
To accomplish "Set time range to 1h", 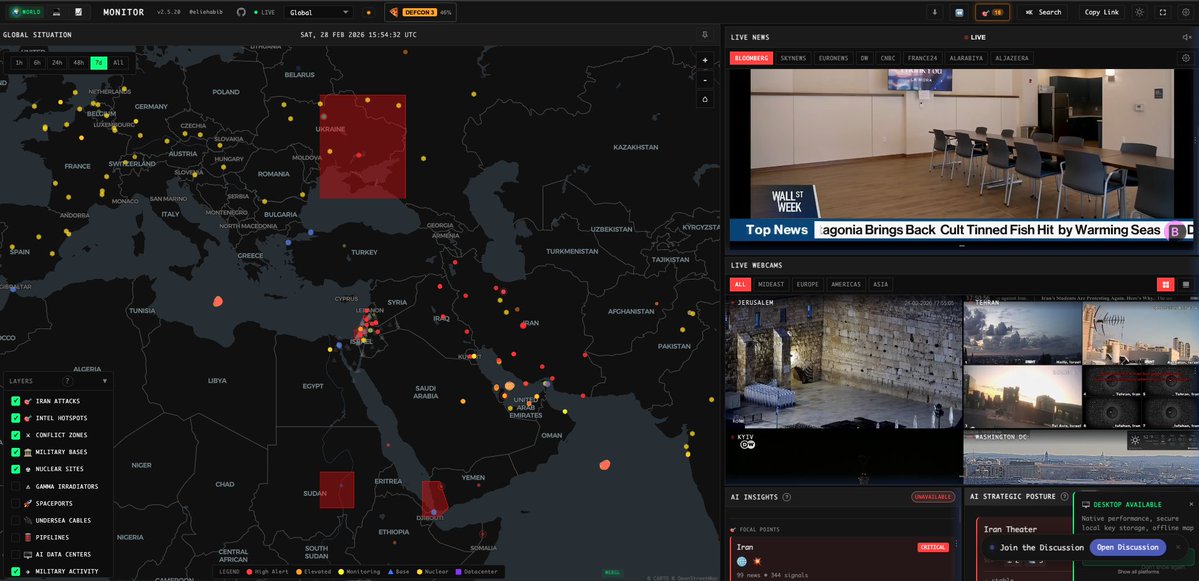I will (x=19, y=63).
